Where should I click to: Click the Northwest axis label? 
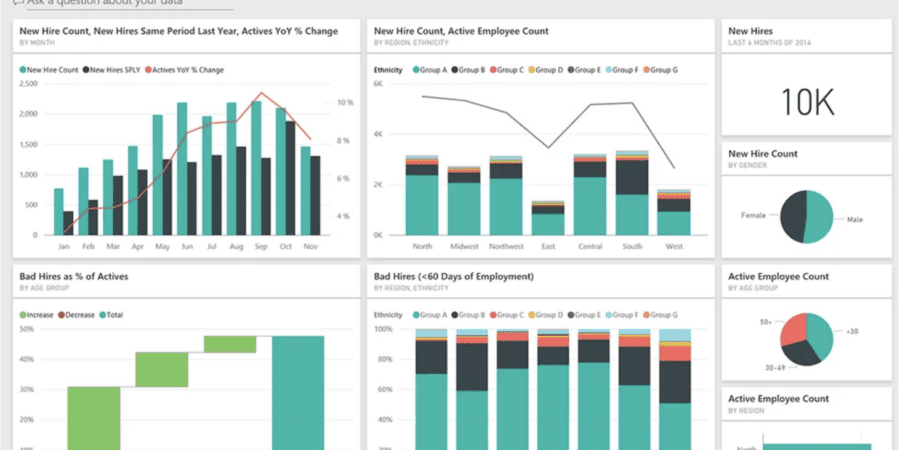pos(506,246)
